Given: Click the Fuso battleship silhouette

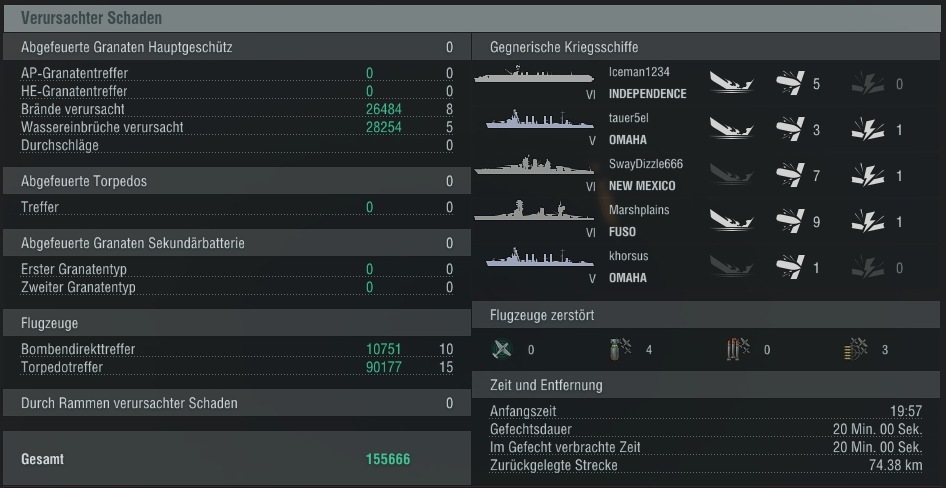Looking at the screenshot, I should (534, 211).
